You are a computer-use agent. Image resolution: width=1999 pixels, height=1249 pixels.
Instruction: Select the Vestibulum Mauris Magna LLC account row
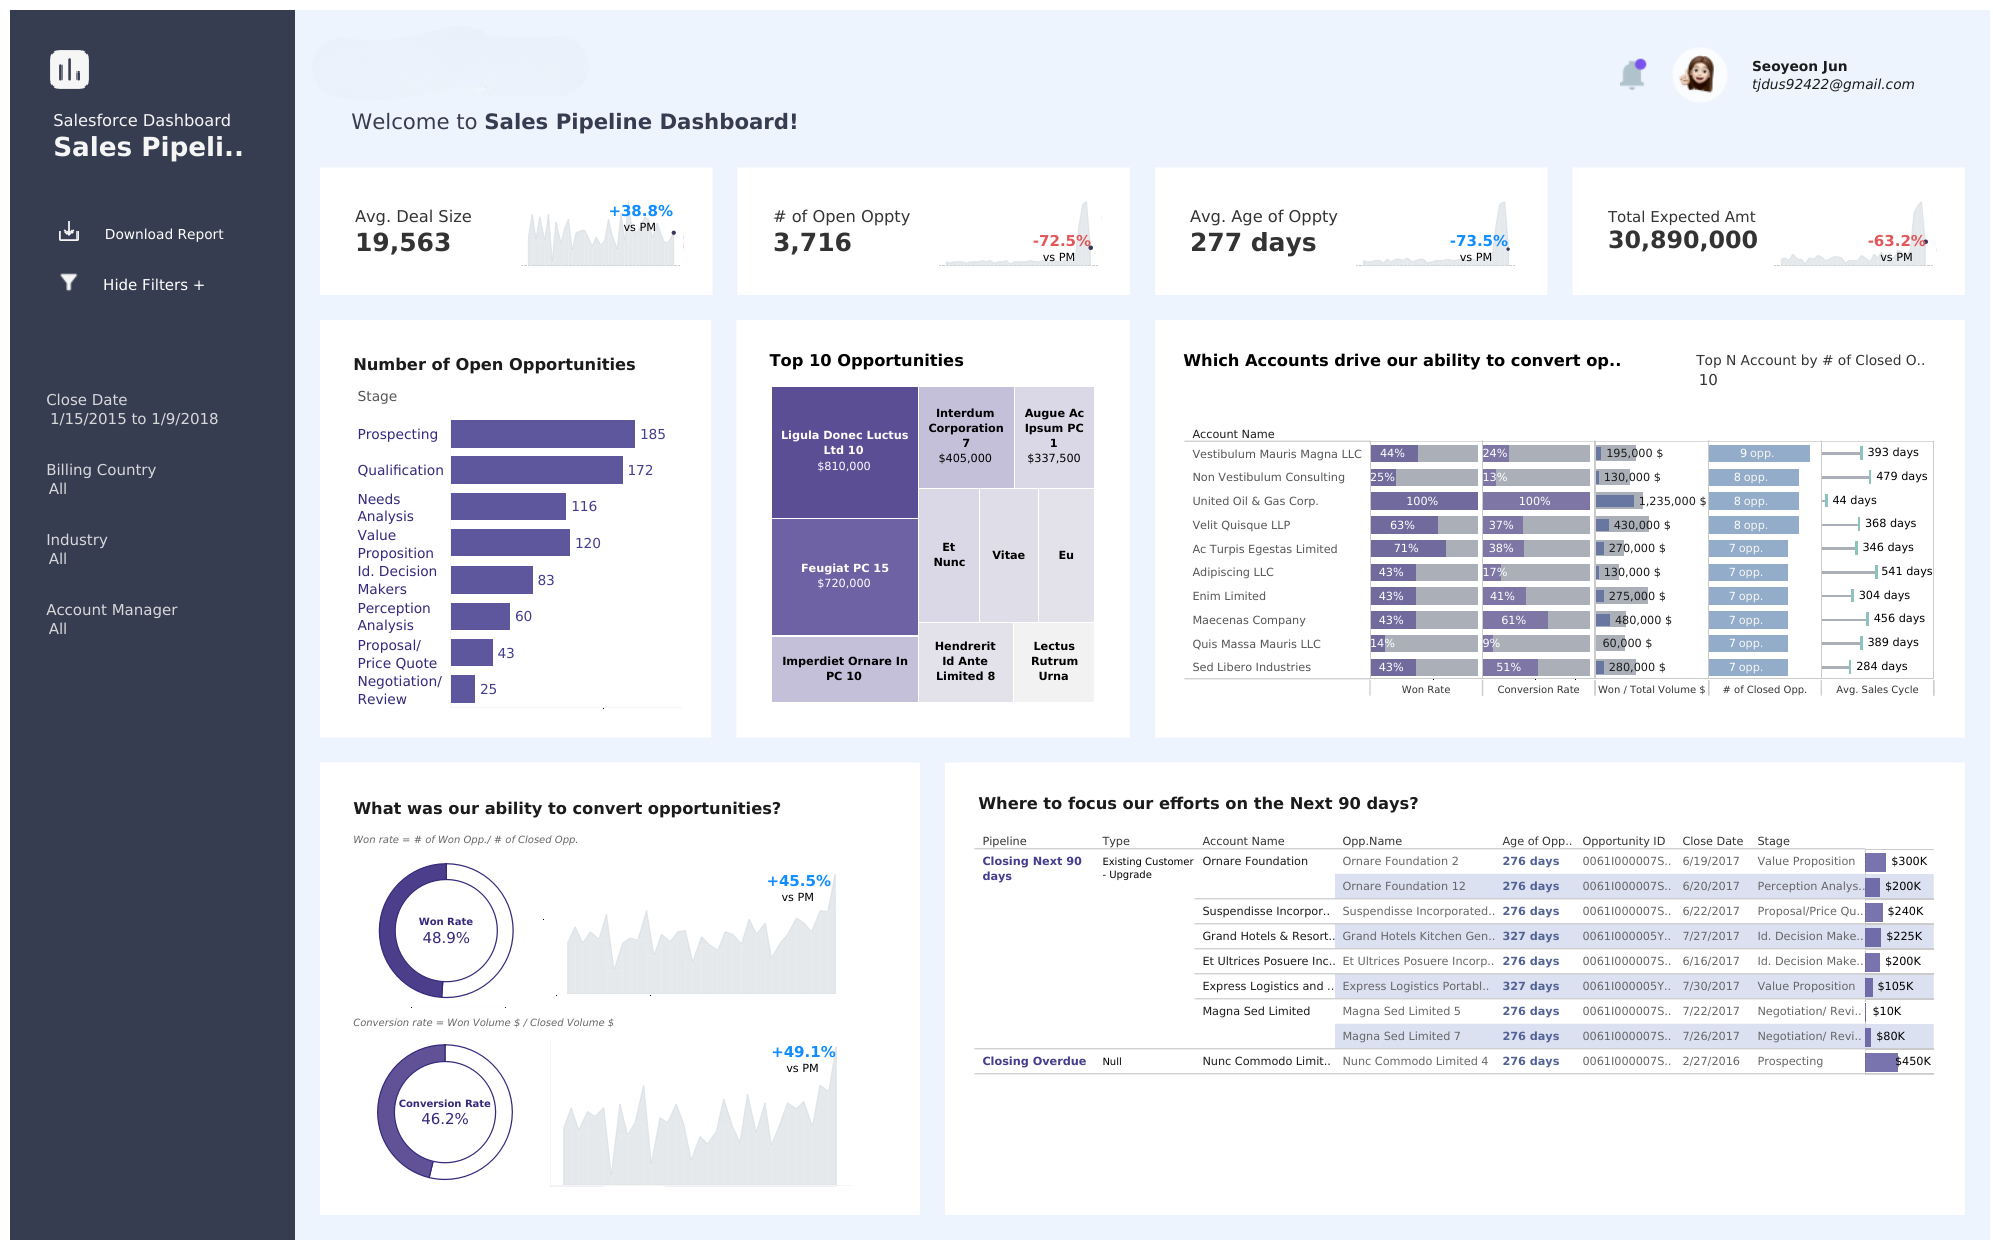(x=1275, y=453)
